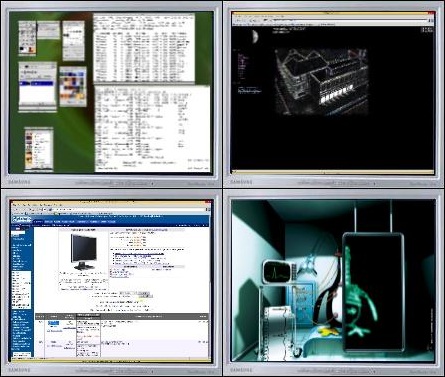Click the wireframe building image
Viewport: 445px width, 377px height.
[322, 82]
